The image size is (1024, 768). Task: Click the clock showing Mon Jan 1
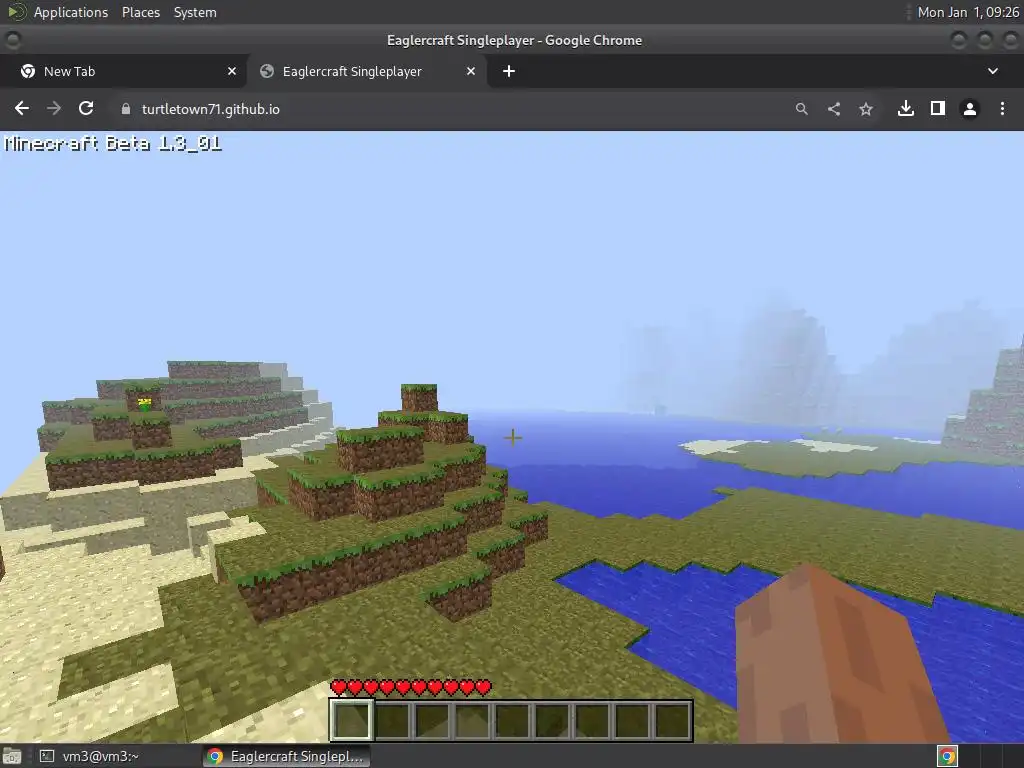click(968, 12)
